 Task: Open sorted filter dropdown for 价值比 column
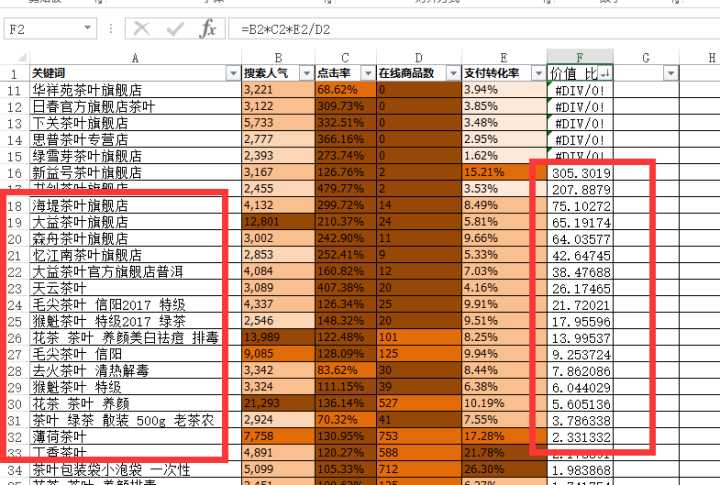(605, 73)
